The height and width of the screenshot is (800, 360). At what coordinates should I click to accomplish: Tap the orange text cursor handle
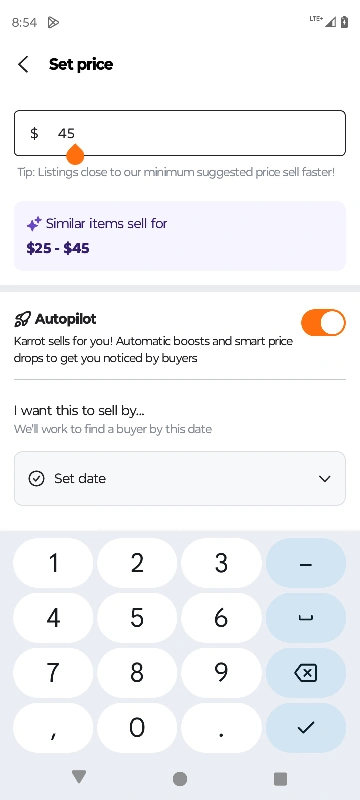(75, 154)
